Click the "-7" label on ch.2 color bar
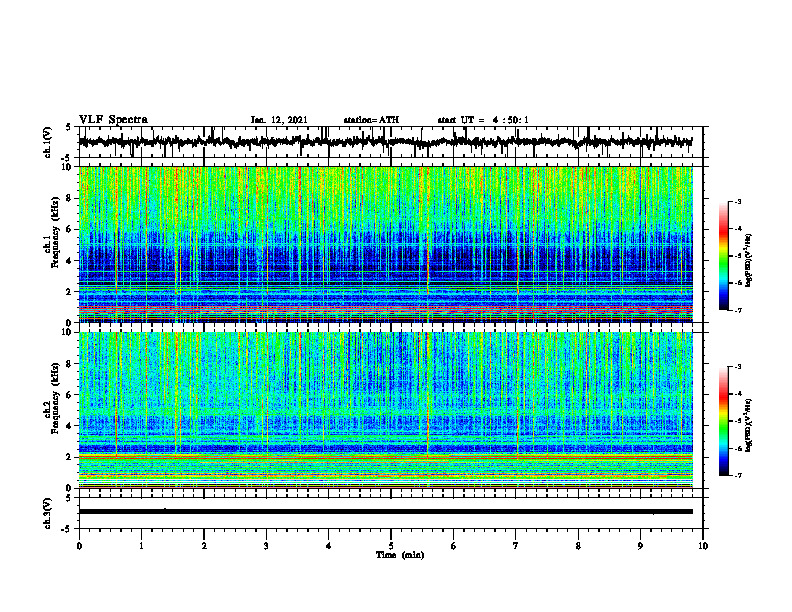The image size is (792, 612). (x=737, y=475)
